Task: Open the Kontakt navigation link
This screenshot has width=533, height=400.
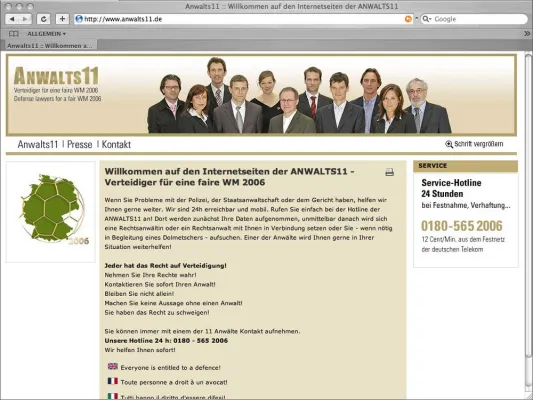Action: coord(116,144)
